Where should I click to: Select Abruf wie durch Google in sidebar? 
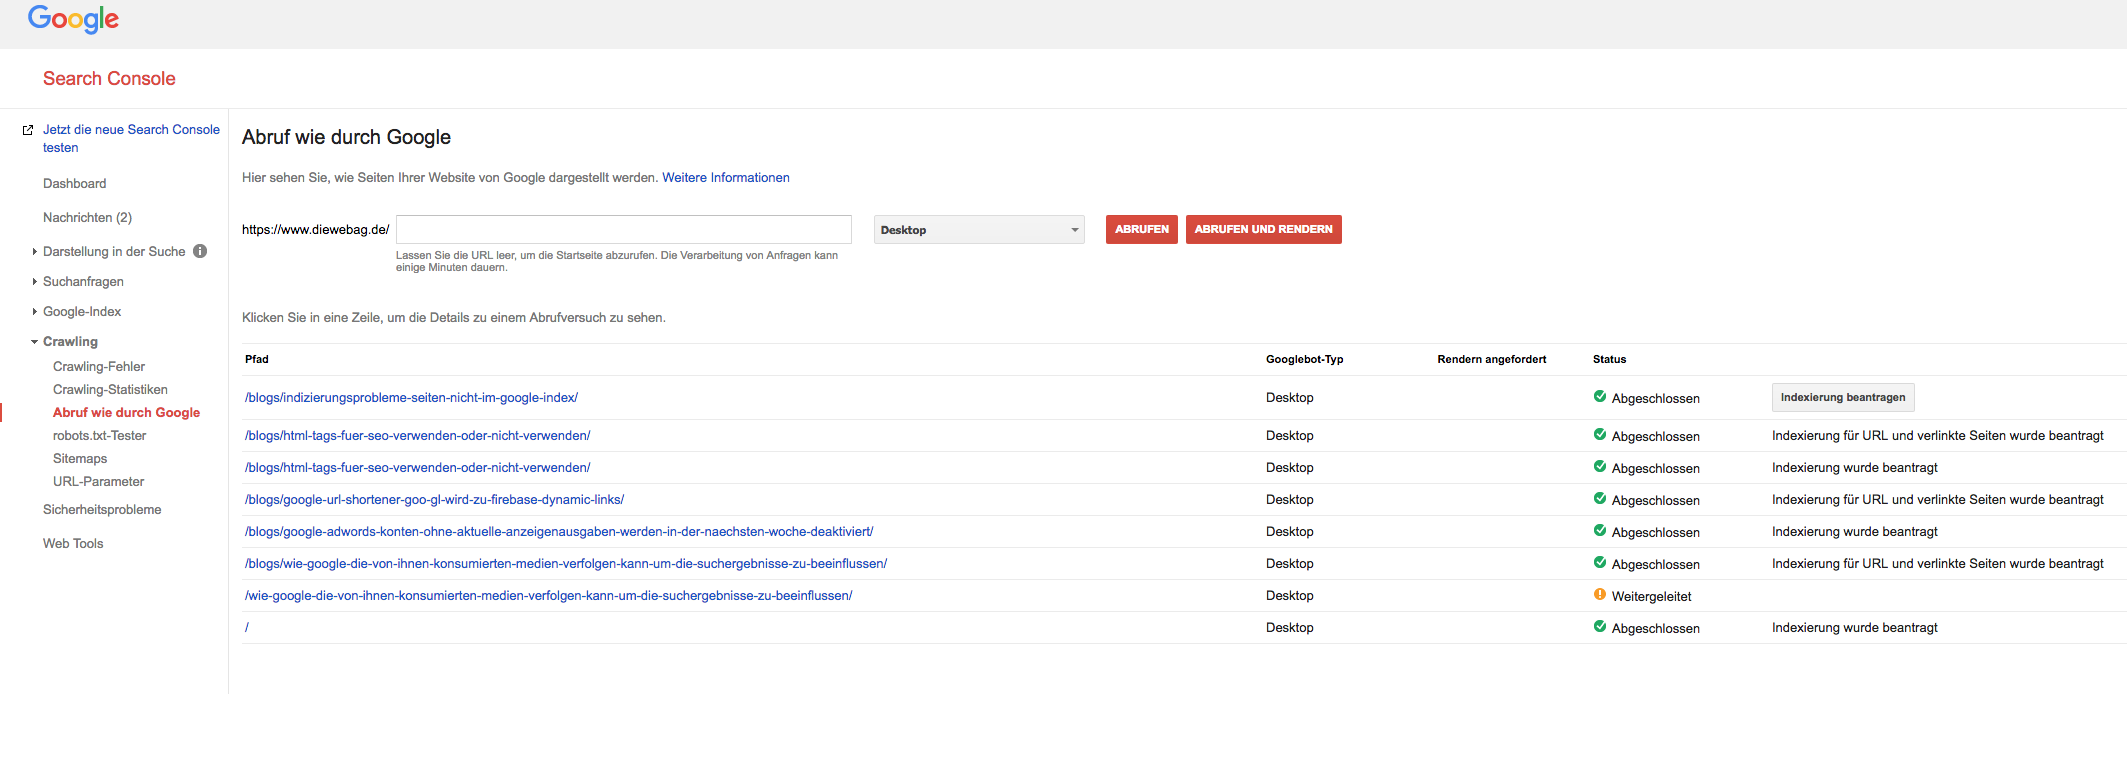point(126,412)
